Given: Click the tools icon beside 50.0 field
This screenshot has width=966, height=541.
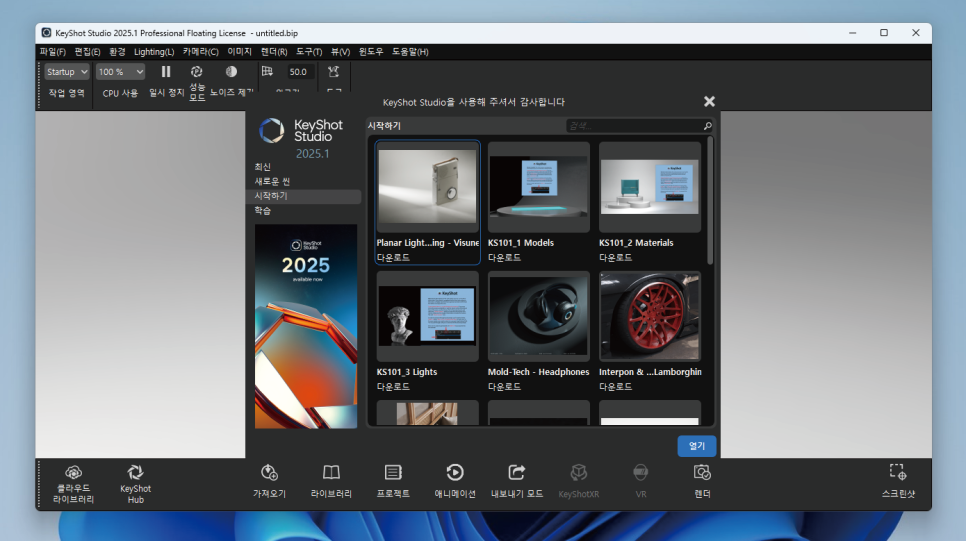Looking at the screenshot, I should [333, 71].
